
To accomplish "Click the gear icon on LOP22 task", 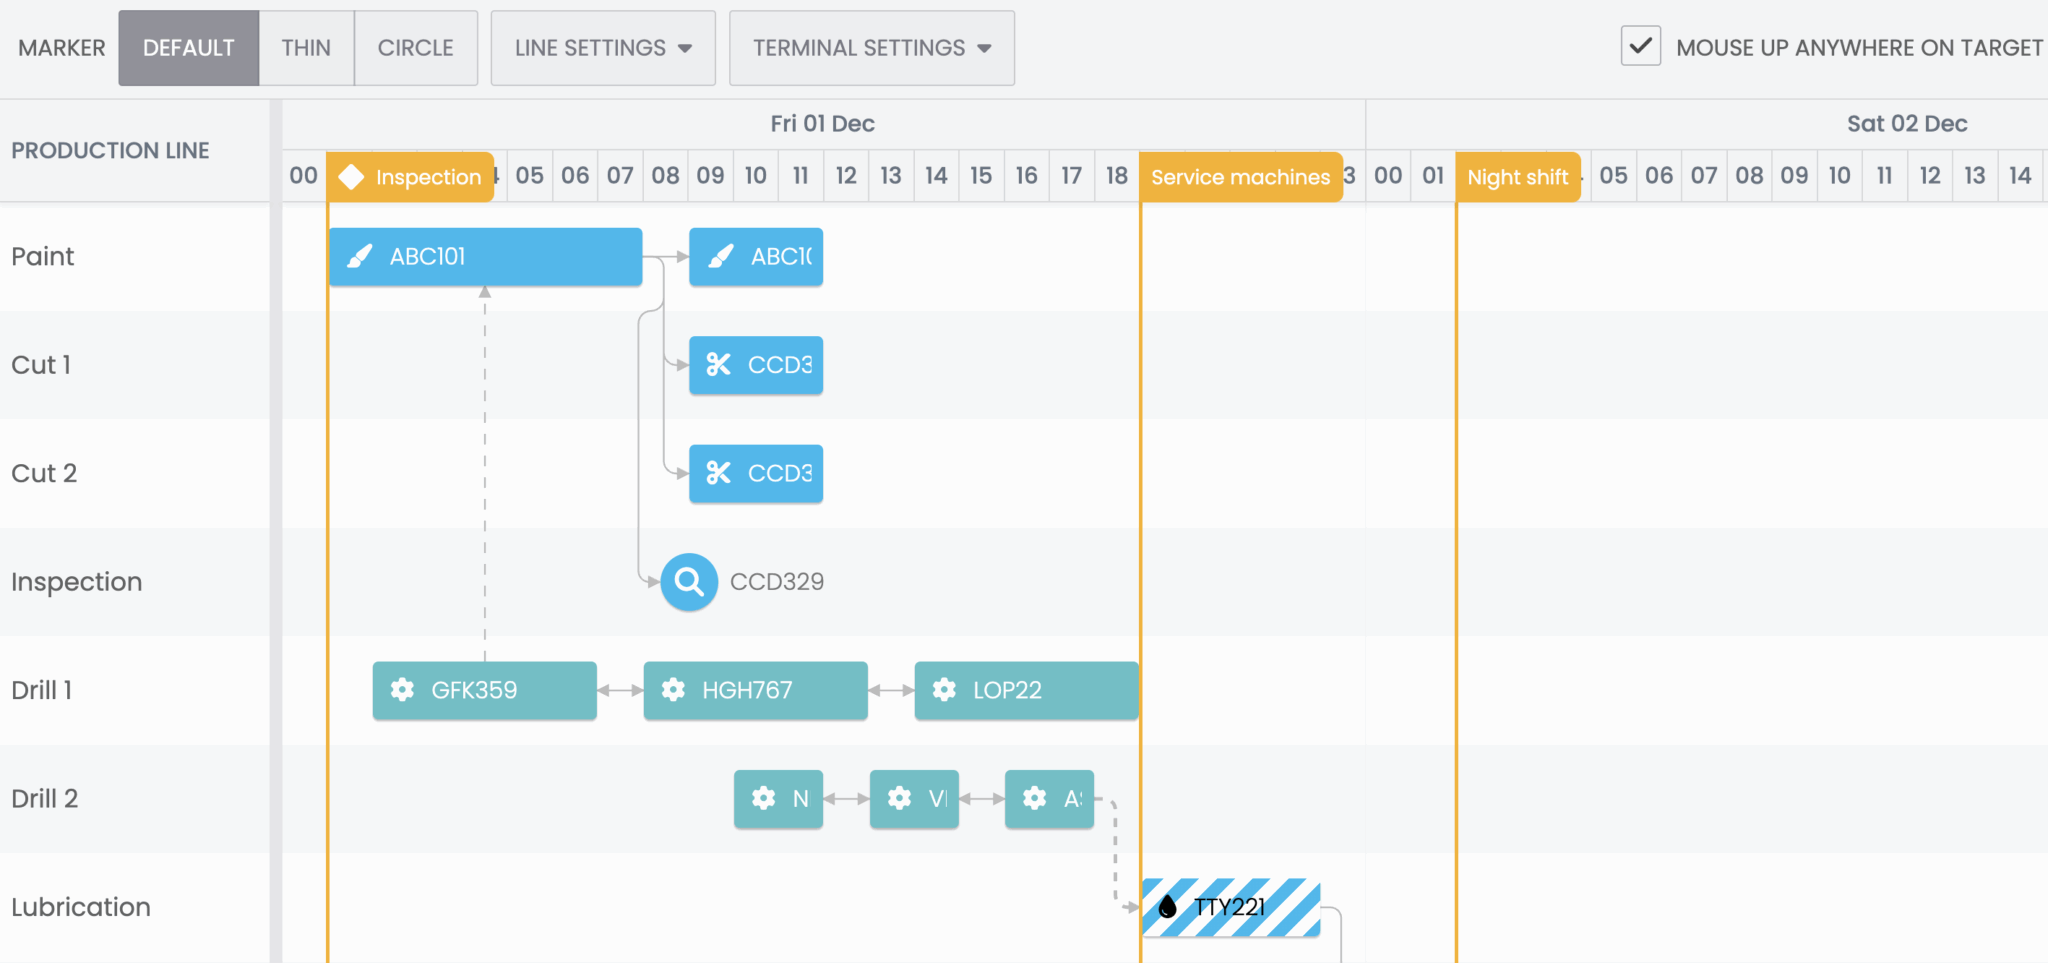I will pyautogui.click(x=944, y=690).
